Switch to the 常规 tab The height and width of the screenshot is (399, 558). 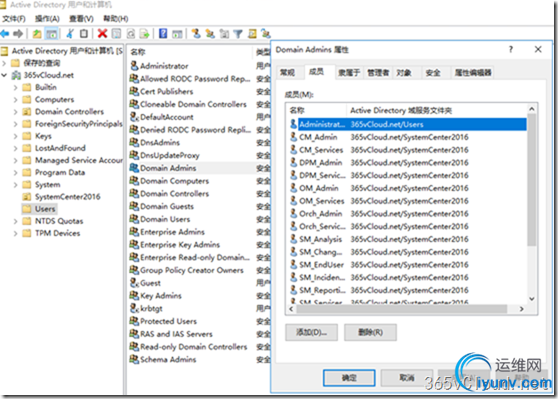tap(287, 73)
